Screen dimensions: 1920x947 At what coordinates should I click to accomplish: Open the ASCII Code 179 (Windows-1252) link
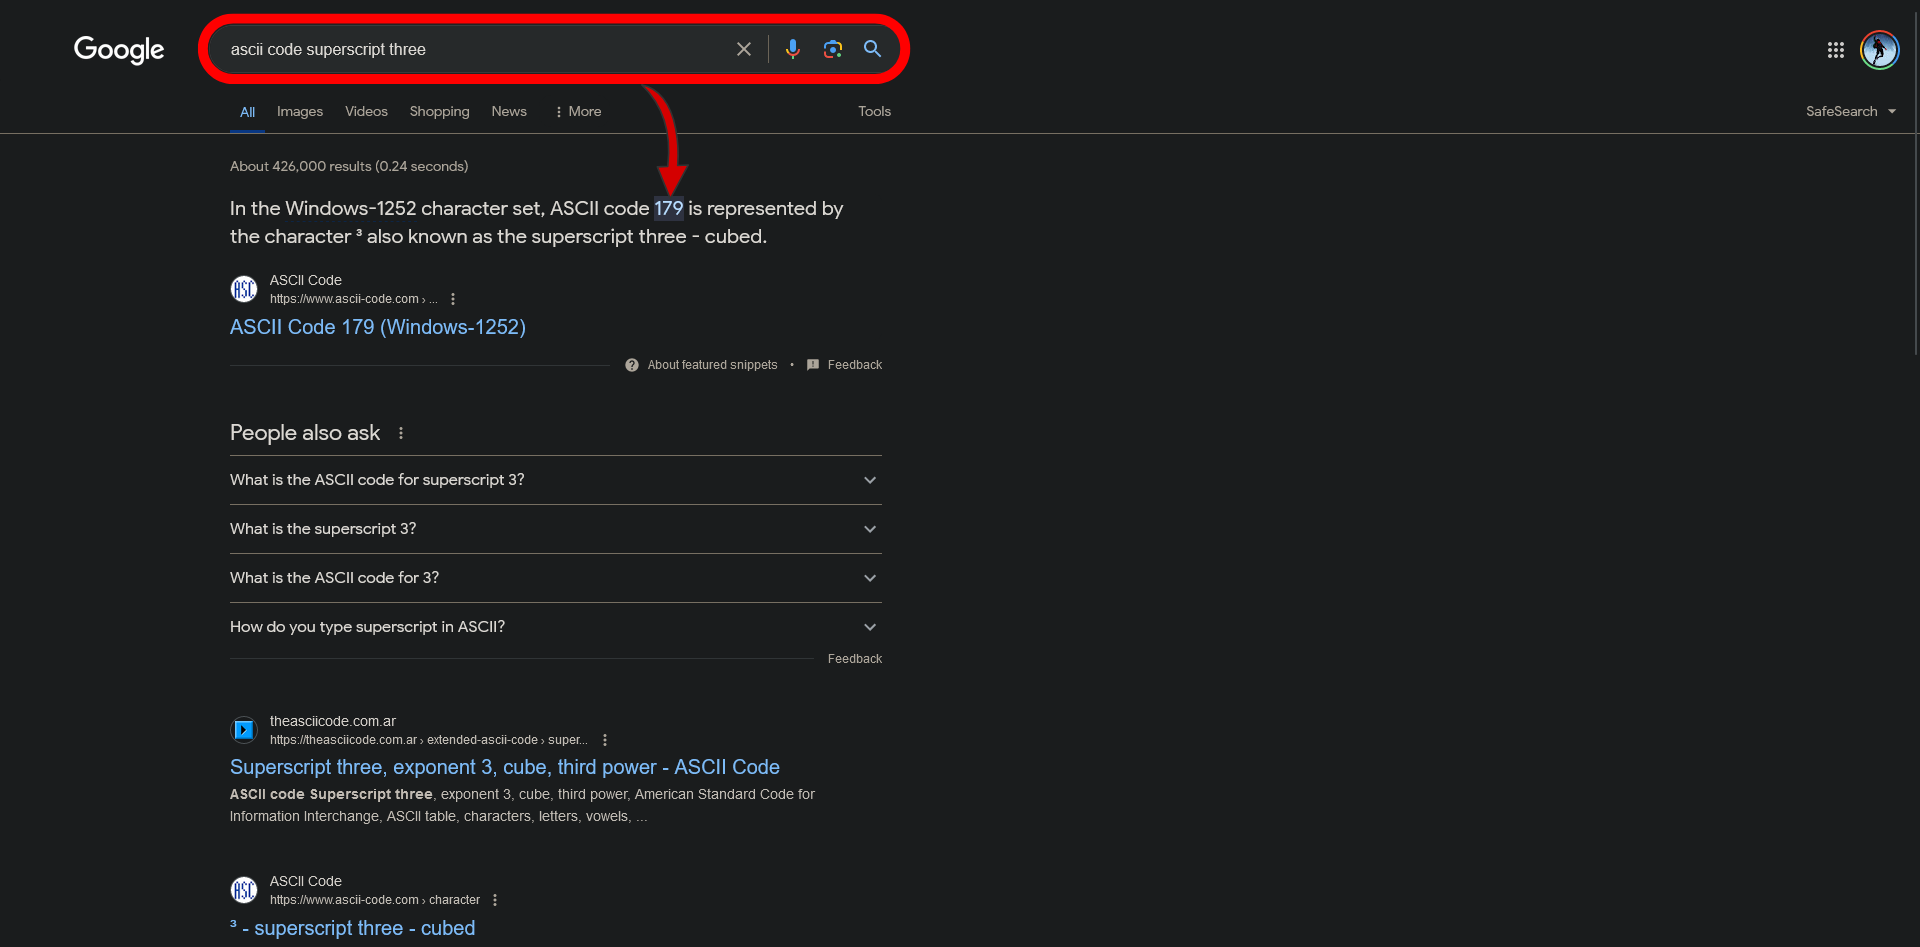[378, 327]
